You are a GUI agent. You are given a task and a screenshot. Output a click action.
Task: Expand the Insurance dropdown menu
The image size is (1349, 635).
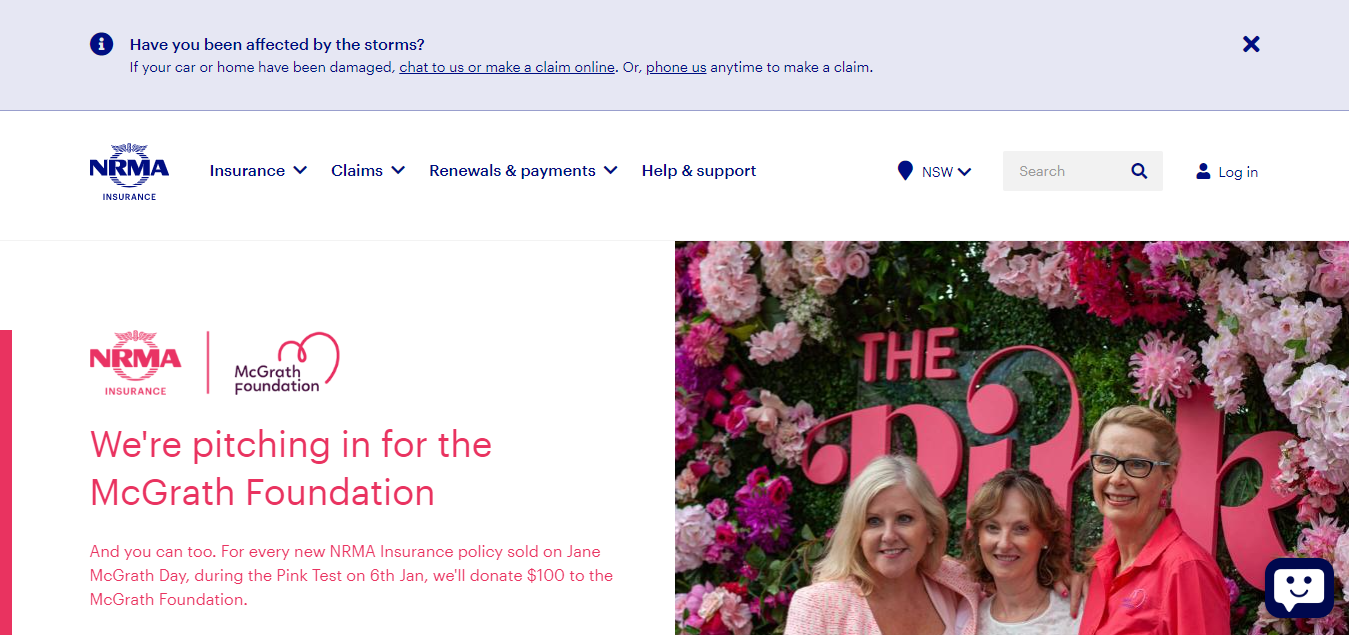pos(258,171)
